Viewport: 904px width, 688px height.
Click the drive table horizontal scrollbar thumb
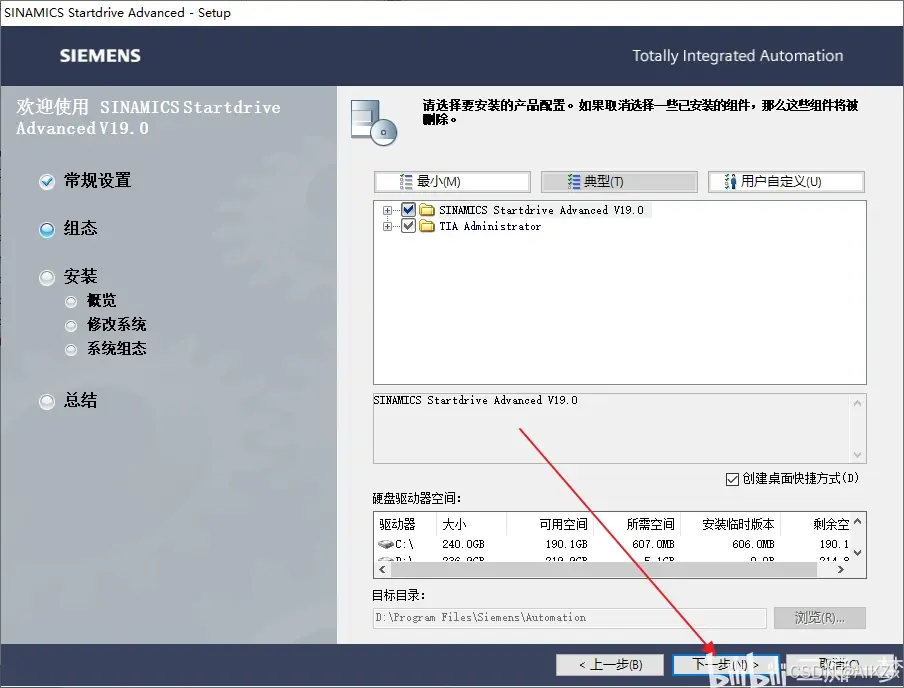pos(604,569)
